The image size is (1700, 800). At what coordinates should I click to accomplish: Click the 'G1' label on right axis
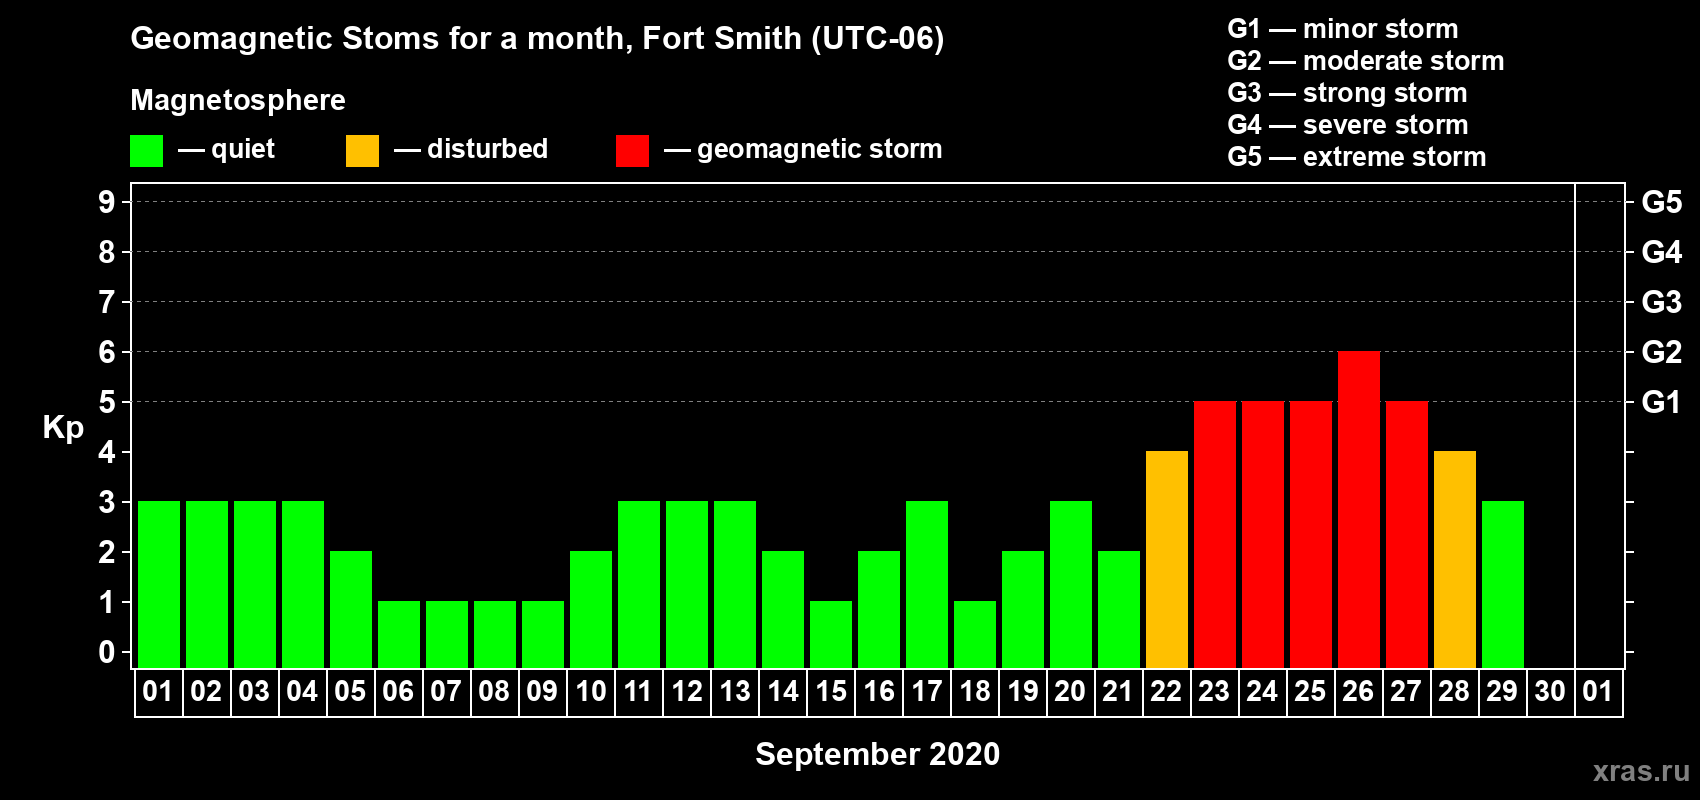click(x=1662, y=402)
